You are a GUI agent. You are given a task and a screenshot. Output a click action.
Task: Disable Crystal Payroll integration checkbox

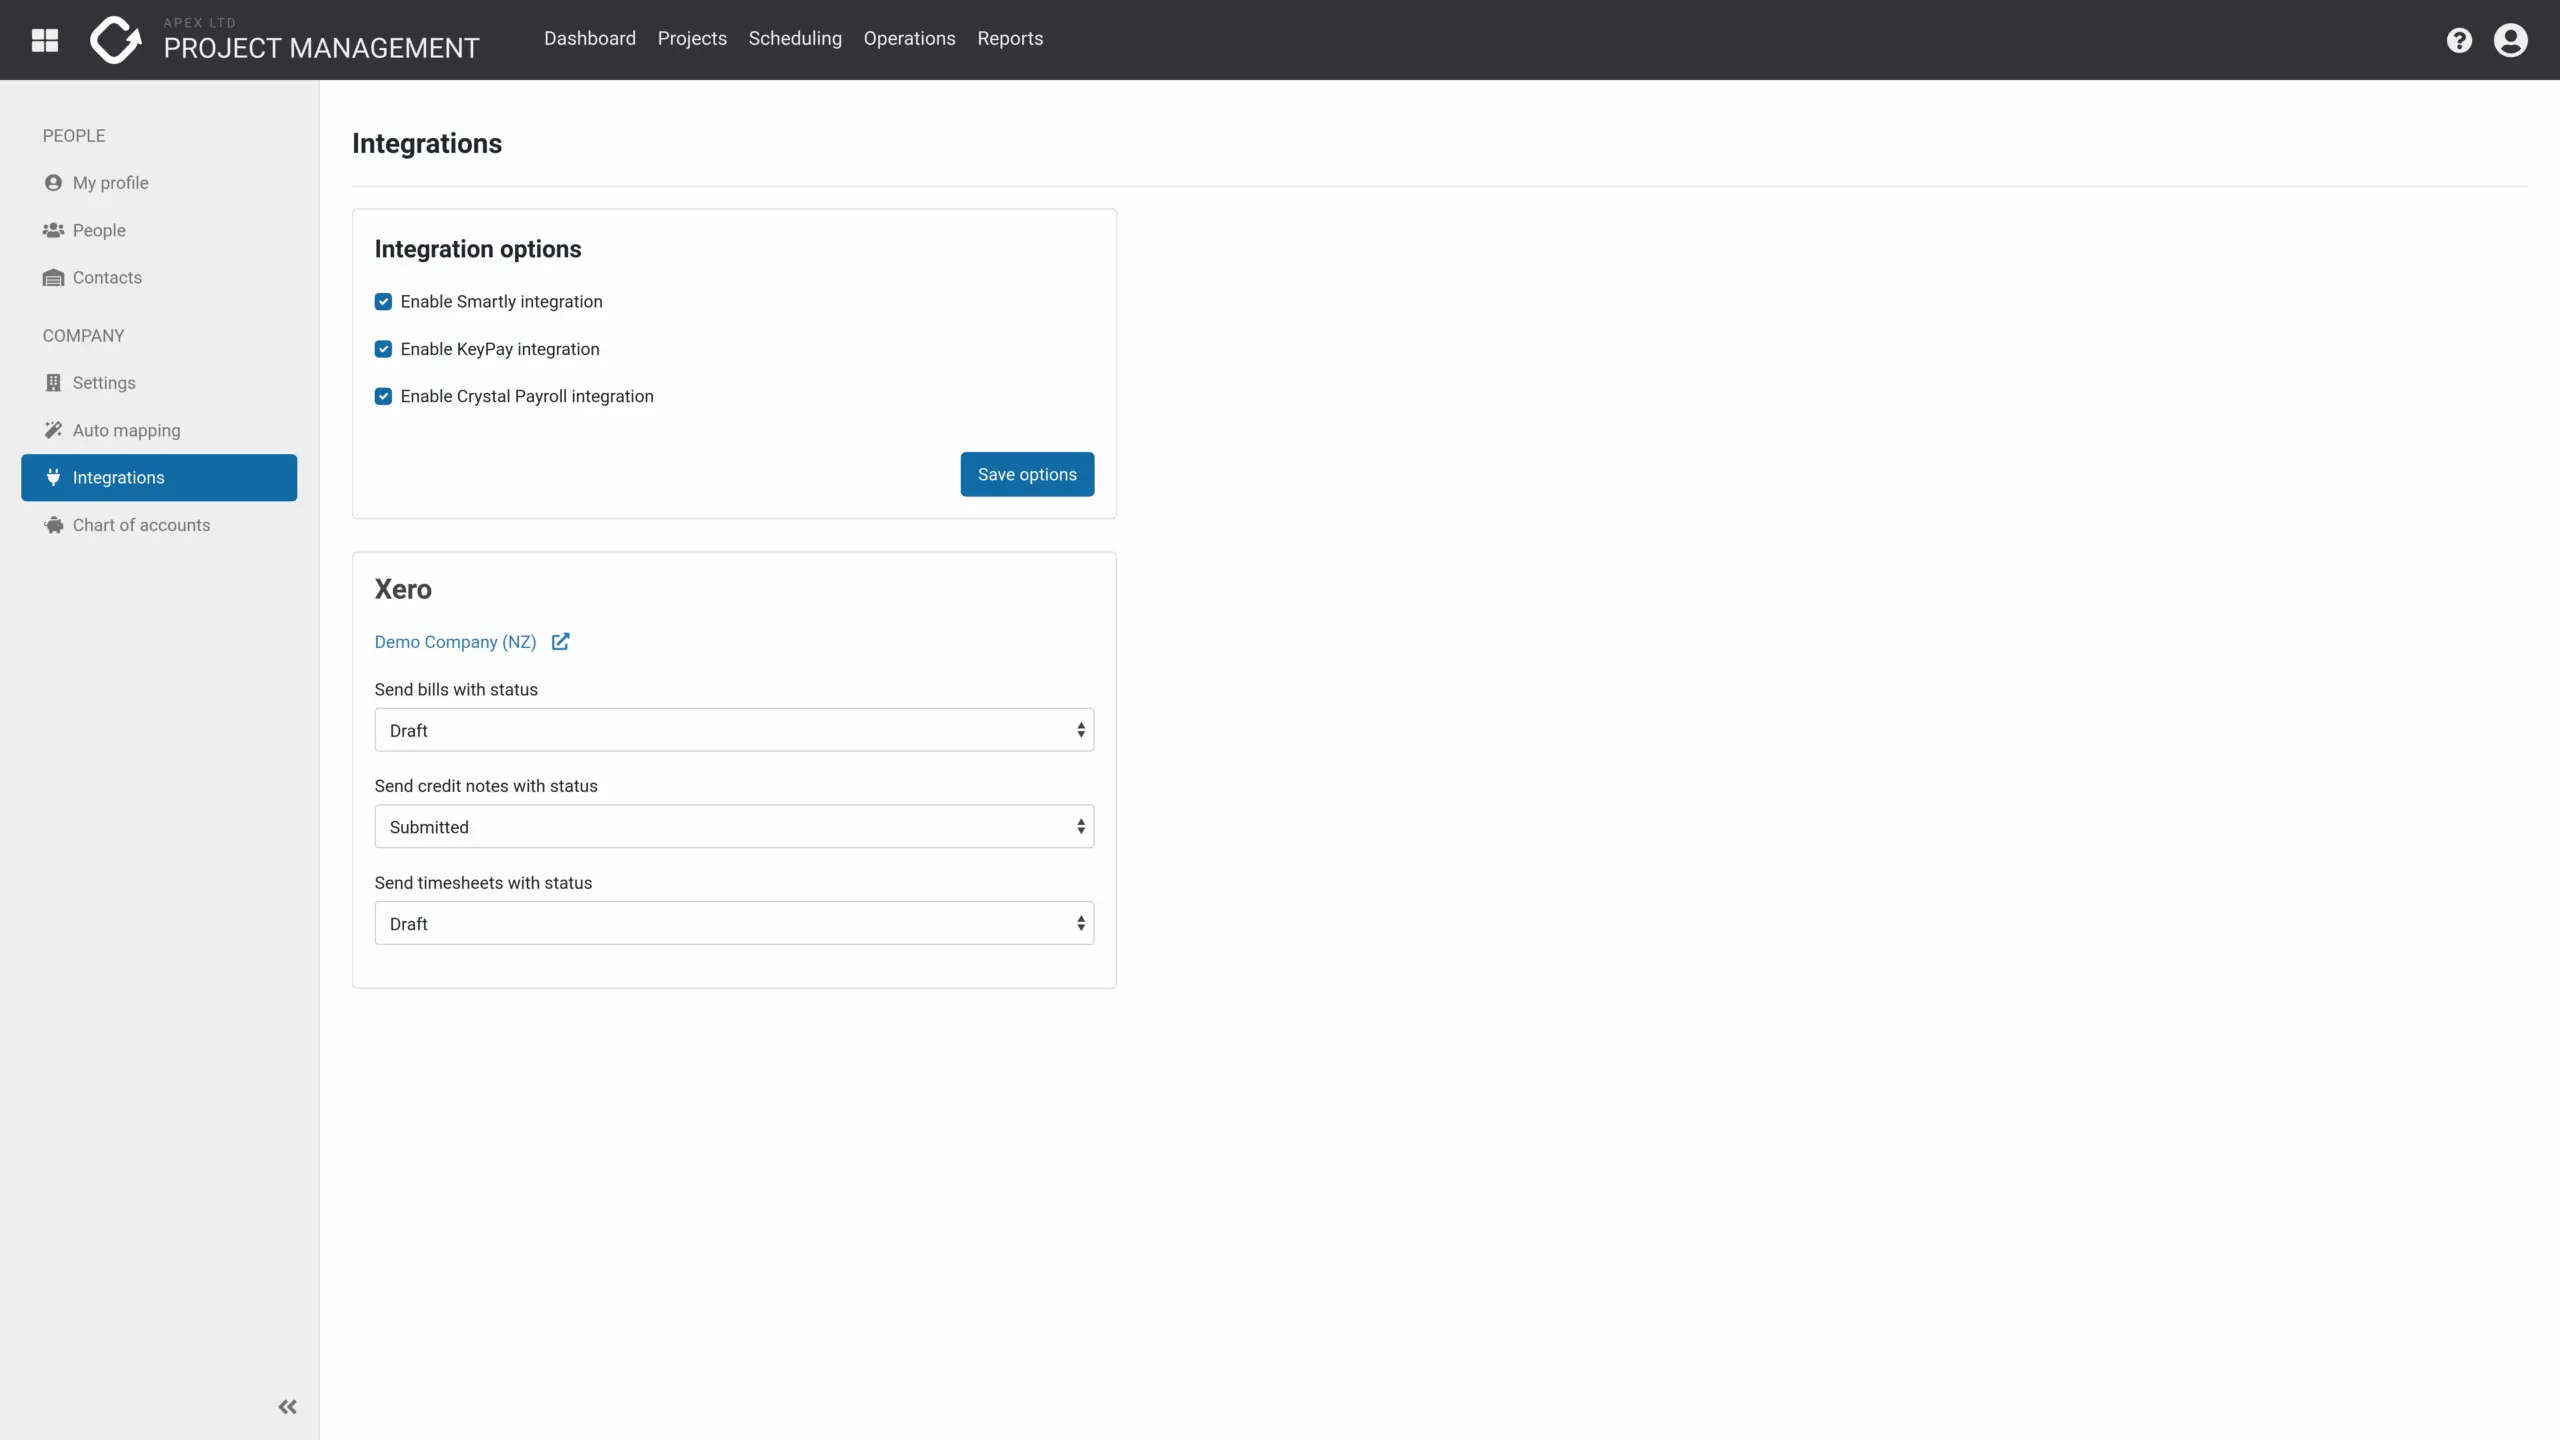383,396
